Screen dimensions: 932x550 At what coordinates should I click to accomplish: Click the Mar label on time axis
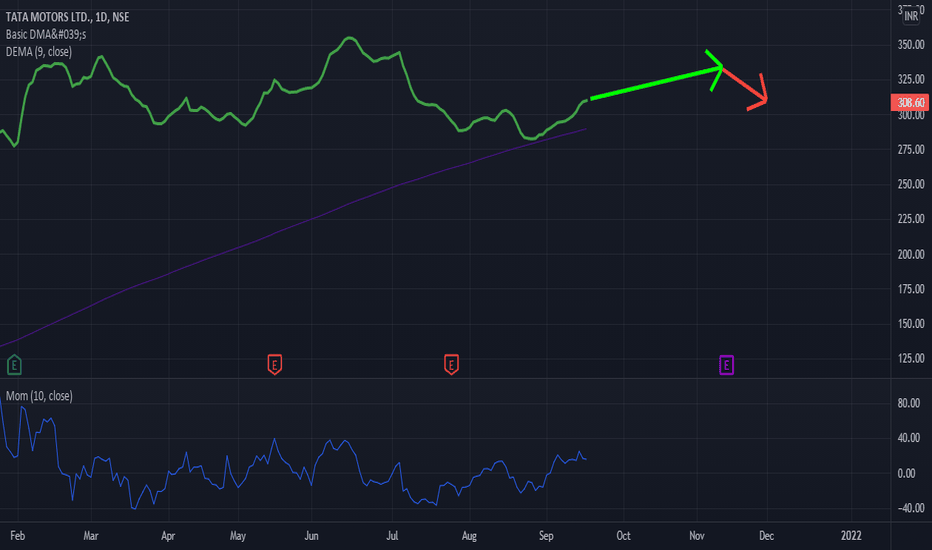pyautogui.click(x=91, y=536)
